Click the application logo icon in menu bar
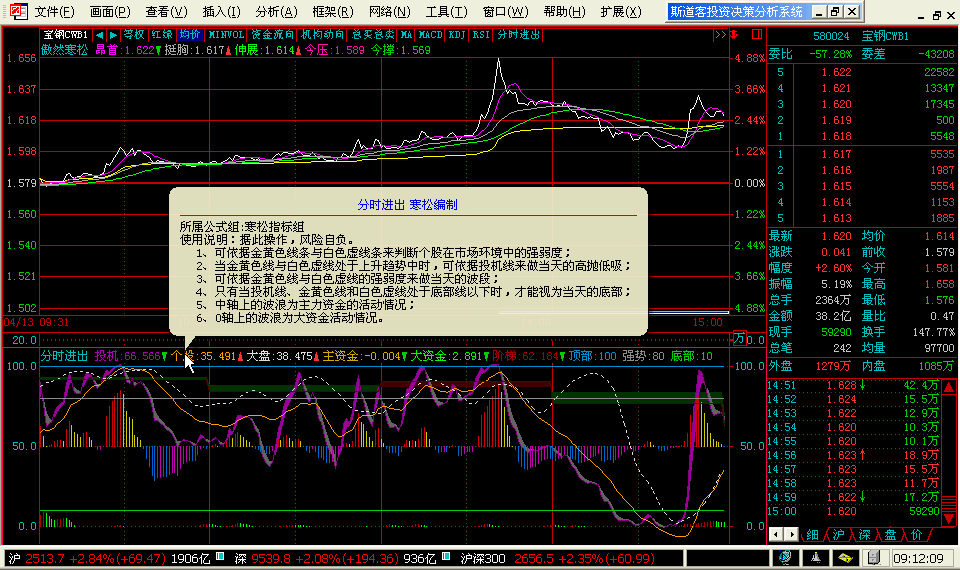The image size is (960, 570). 19,11
